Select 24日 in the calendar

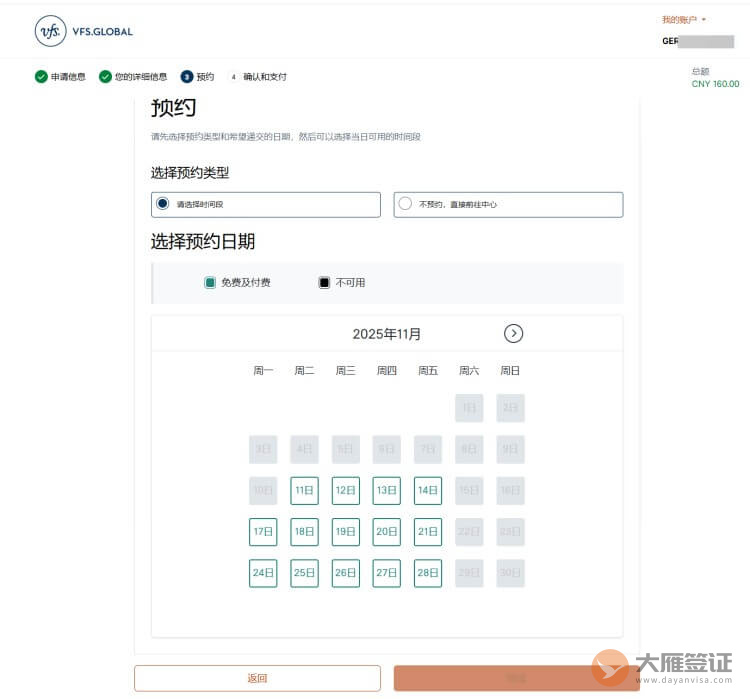[263, 573]
